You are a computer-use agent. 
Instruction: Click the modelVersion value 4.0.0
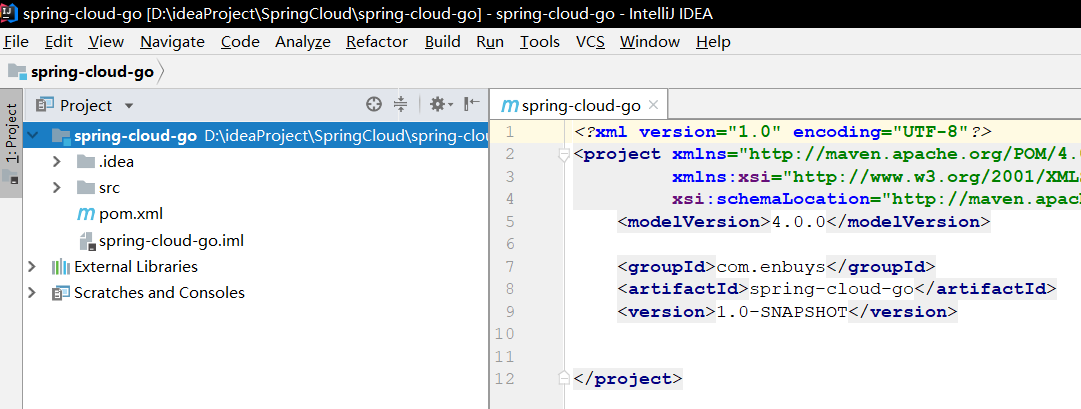[x=798, y=221]
